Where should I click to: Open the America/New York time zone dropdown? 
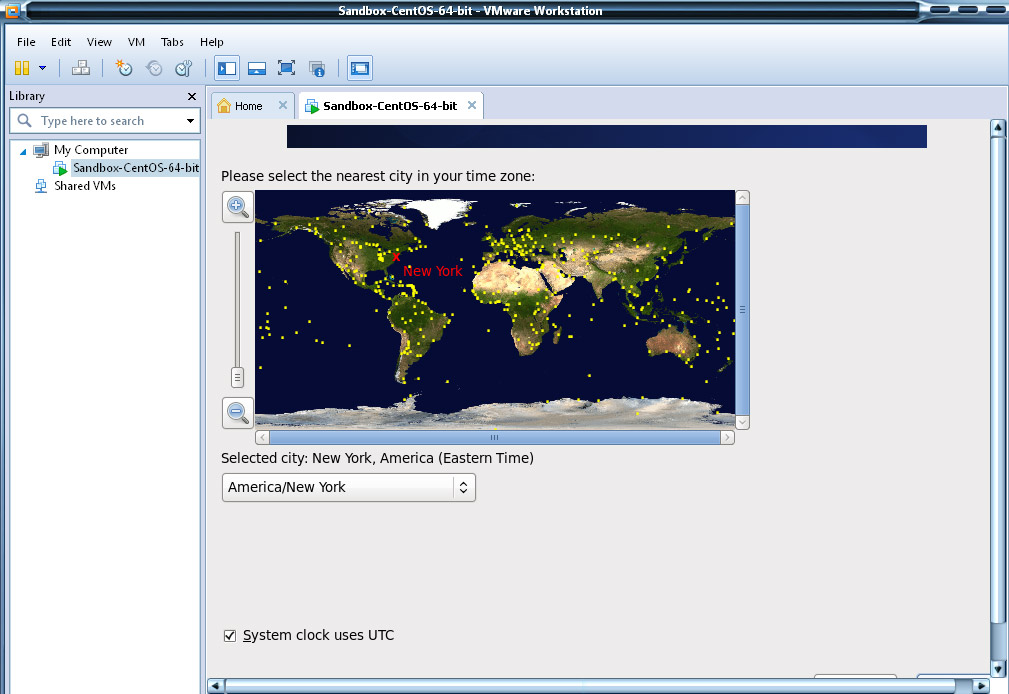click(348, 487)
